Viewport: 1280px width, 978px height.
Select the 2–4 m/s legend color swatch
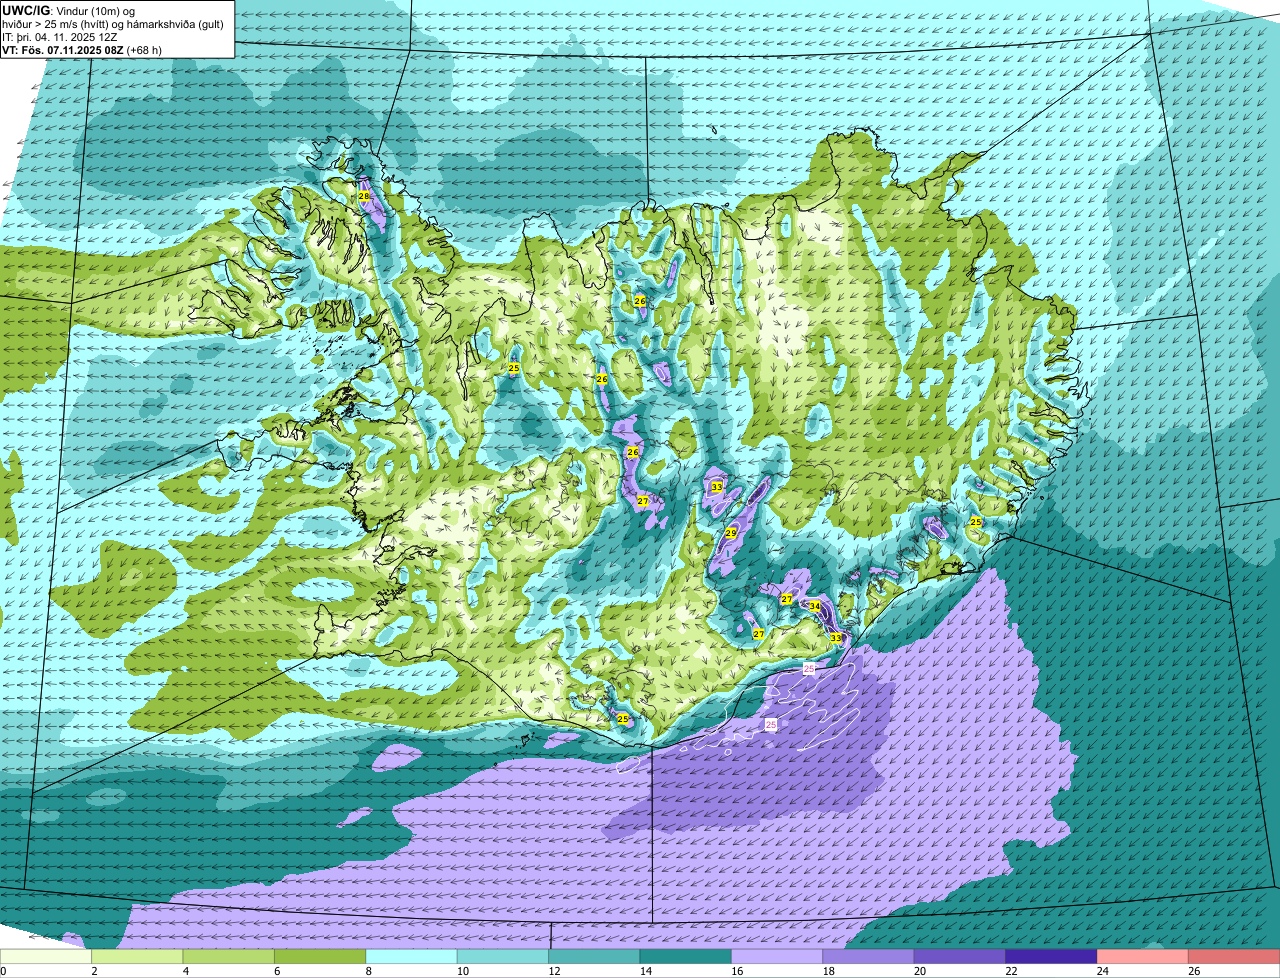(137, 956)
